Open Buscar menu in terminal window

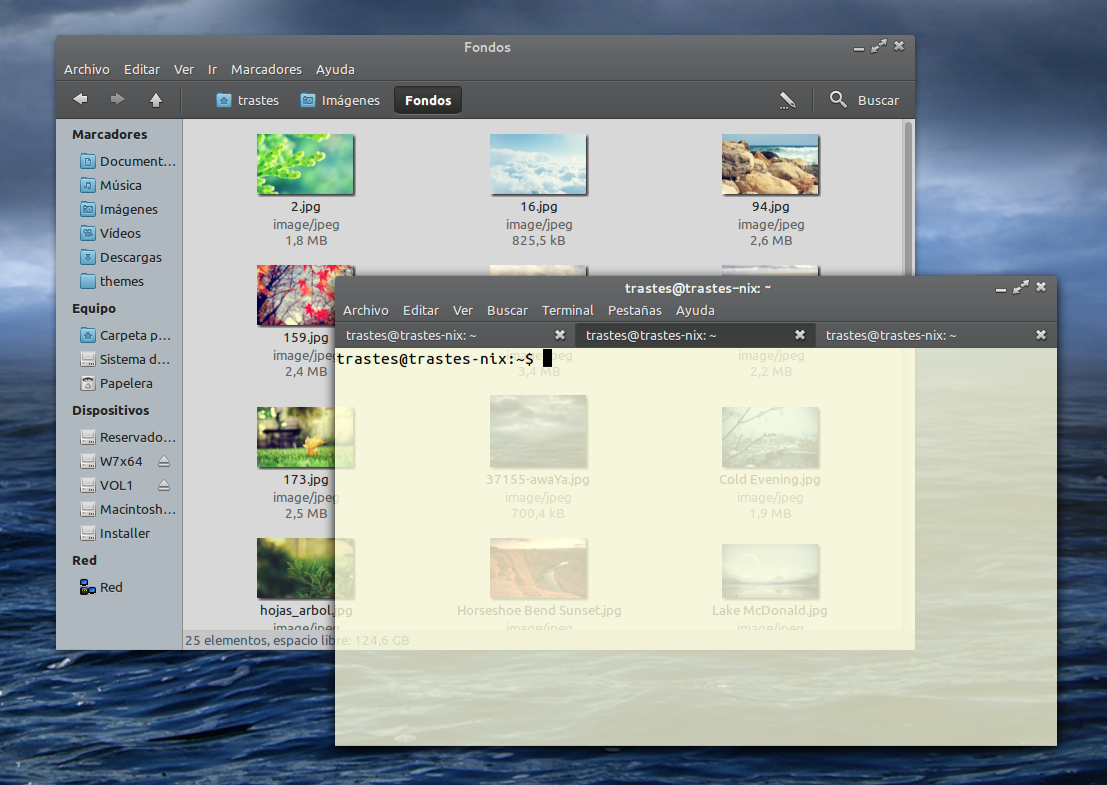tap(507, 310)
